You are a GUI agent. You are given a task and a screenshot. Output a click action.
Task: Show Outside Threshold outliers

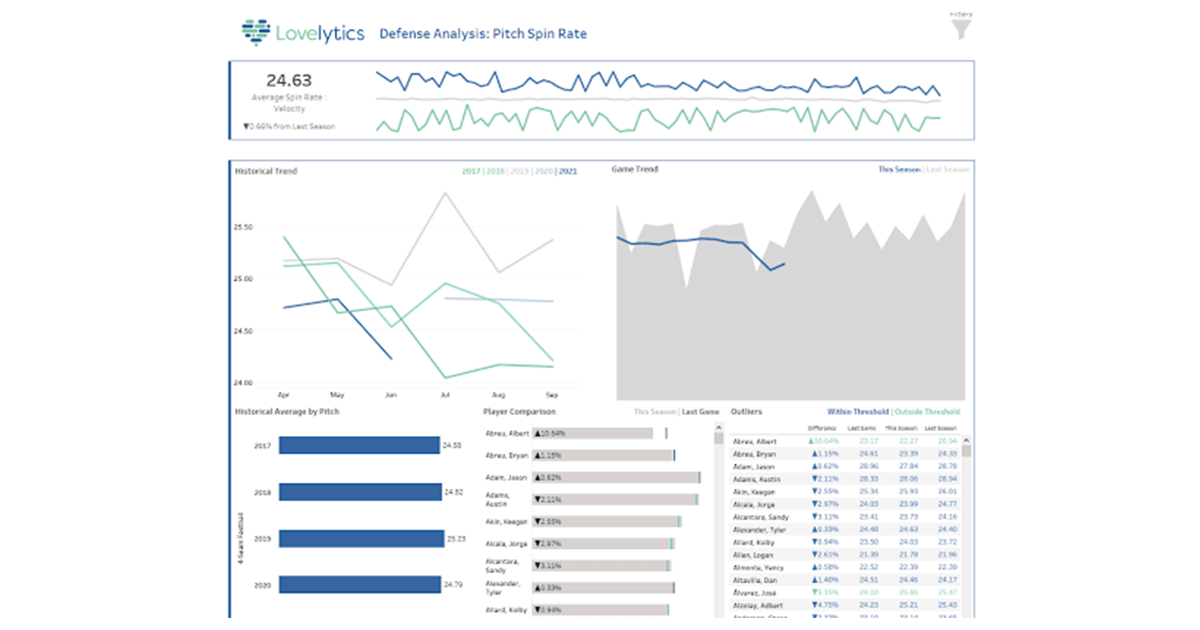[x=928, y=412]
